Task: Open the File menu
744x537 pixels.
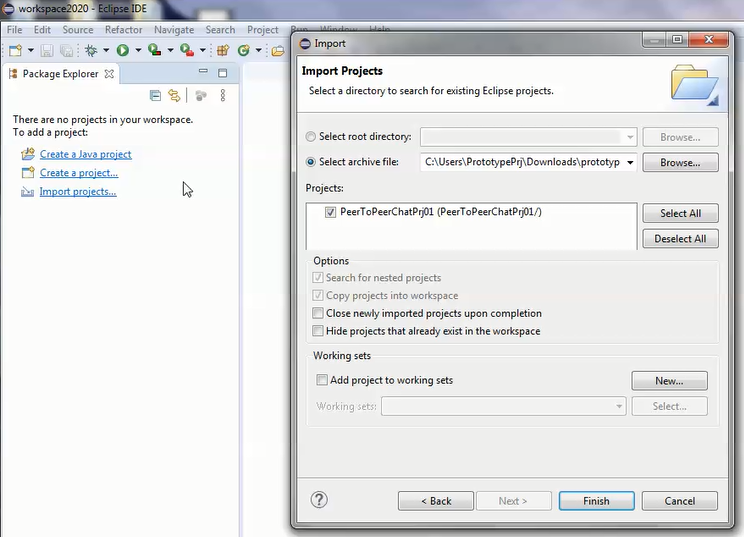Action: (14, 29)
